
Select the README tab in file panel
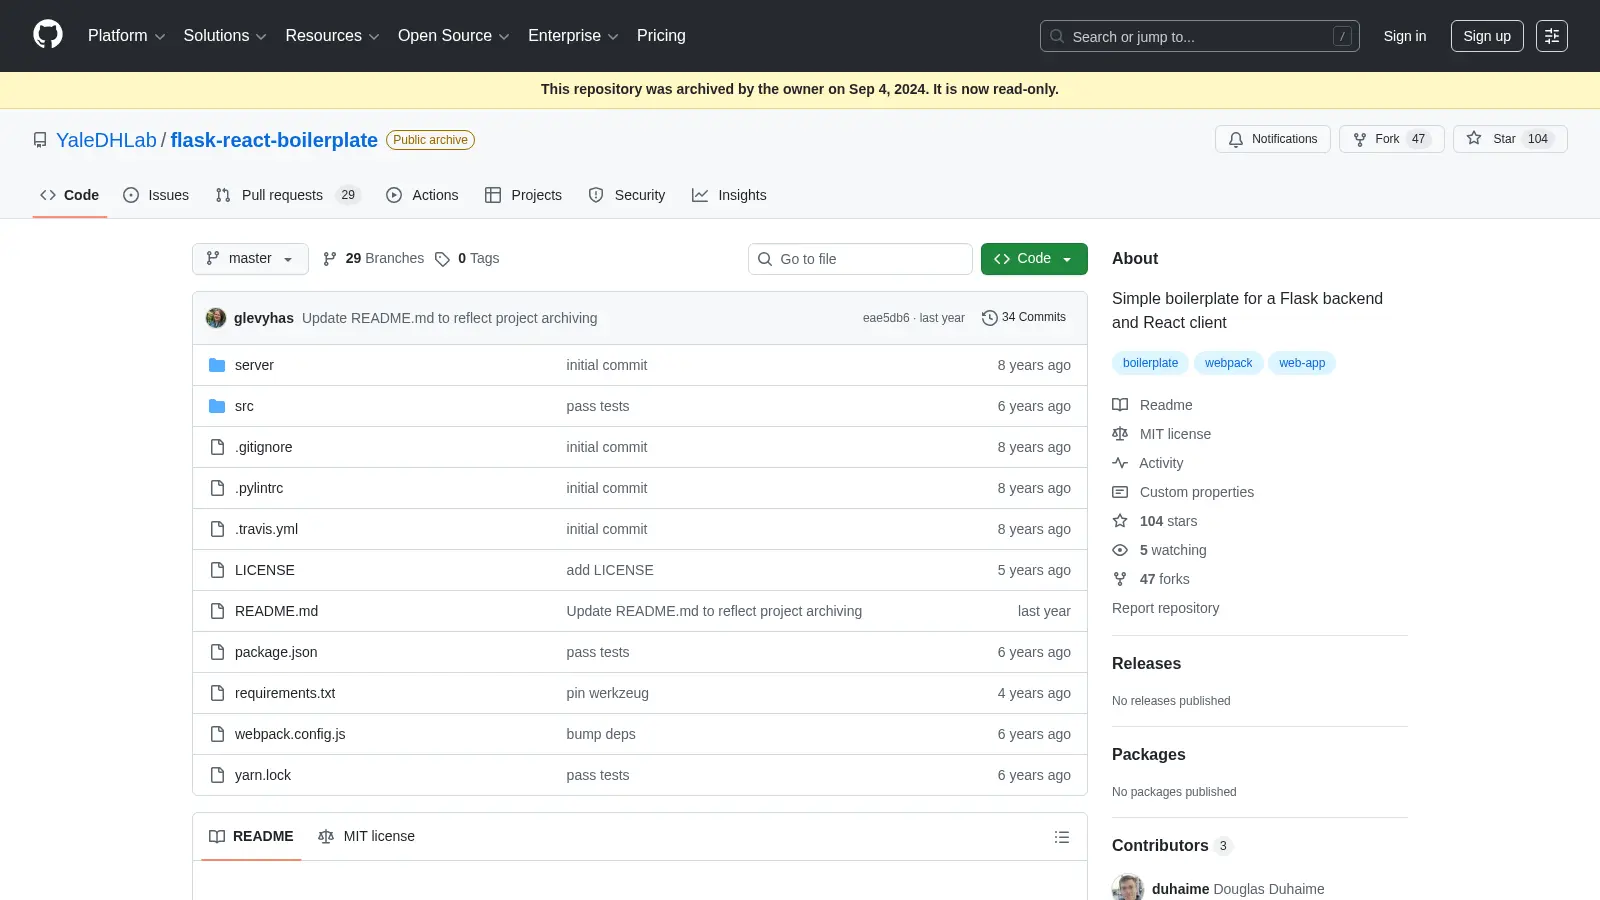point(251,837)
